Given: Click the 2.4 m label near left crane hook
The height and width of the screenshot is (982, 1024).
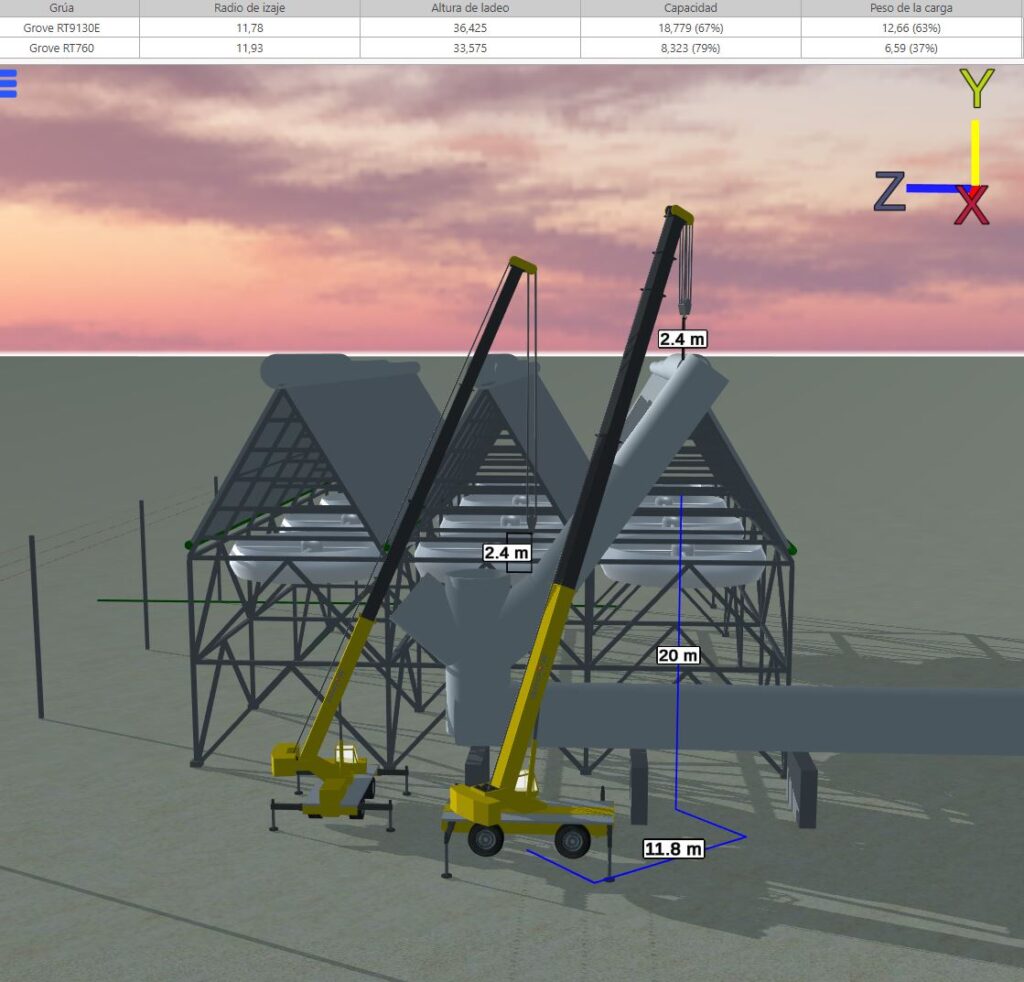Looking at the screenshot, I should [x=506, y=553].
